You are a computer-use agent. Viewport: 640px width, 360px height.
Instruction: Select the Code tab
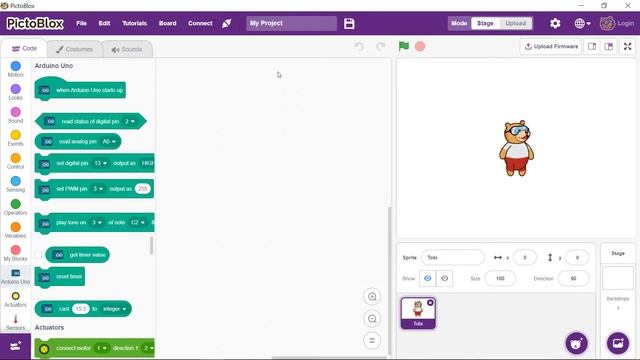(24, 49)
